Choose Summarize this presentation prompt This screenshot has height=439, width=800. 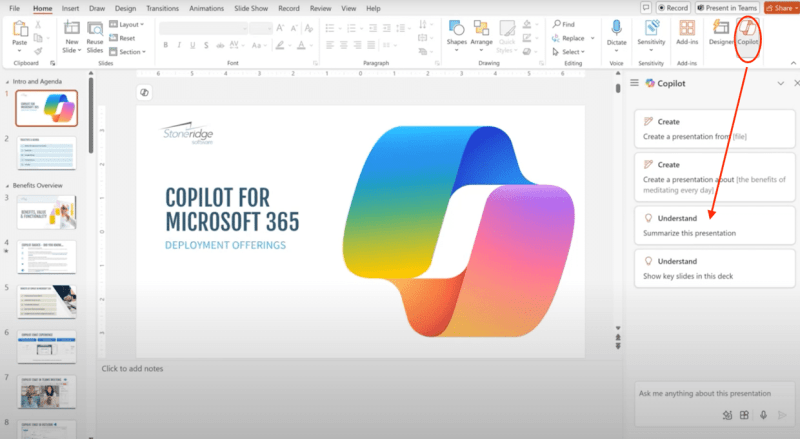point(714,226)
